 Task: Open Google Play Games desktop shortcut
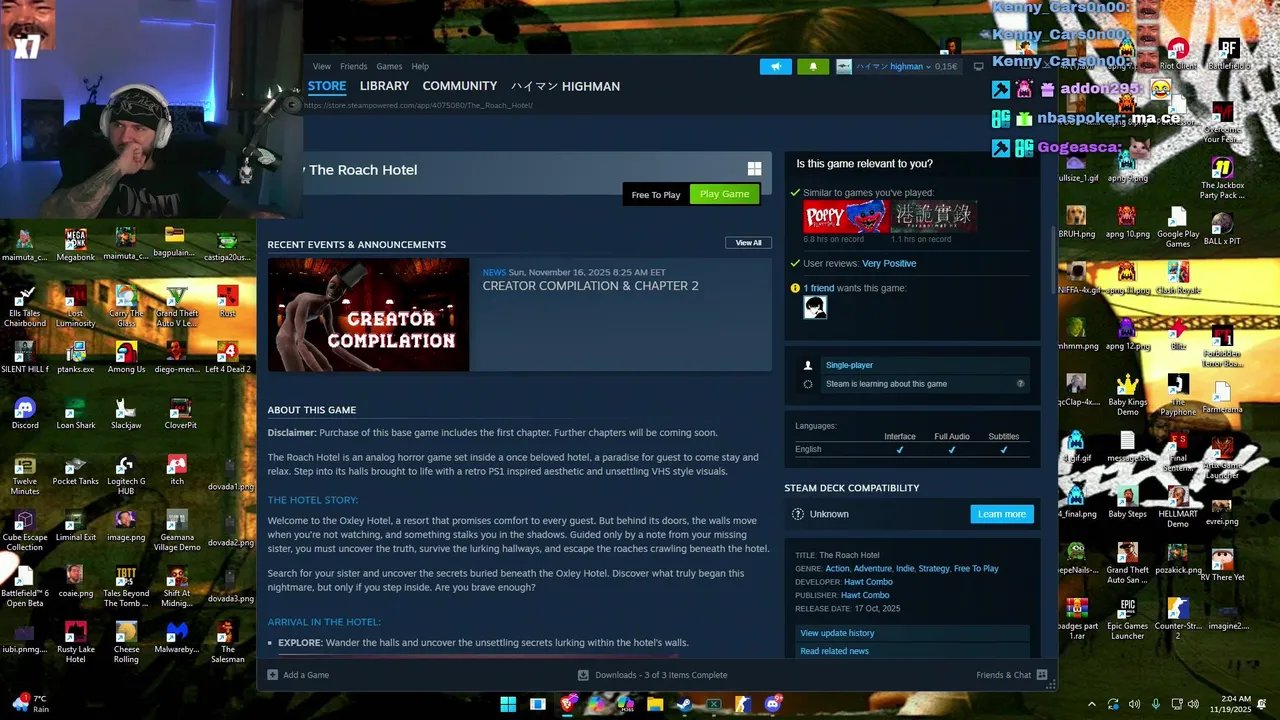1178,227
